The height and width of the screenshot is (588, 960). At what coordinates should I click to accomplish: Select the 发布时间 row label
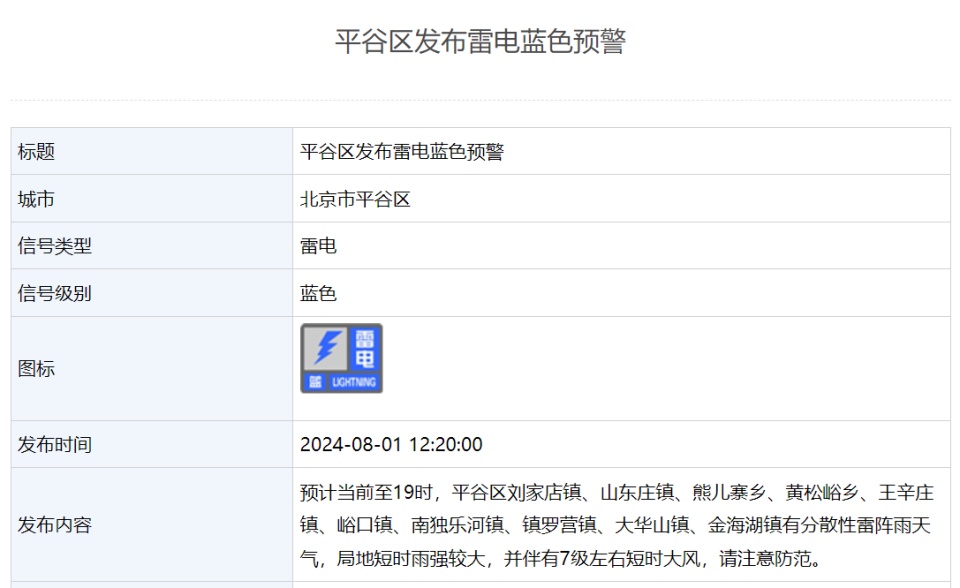(x=54, y=444)
